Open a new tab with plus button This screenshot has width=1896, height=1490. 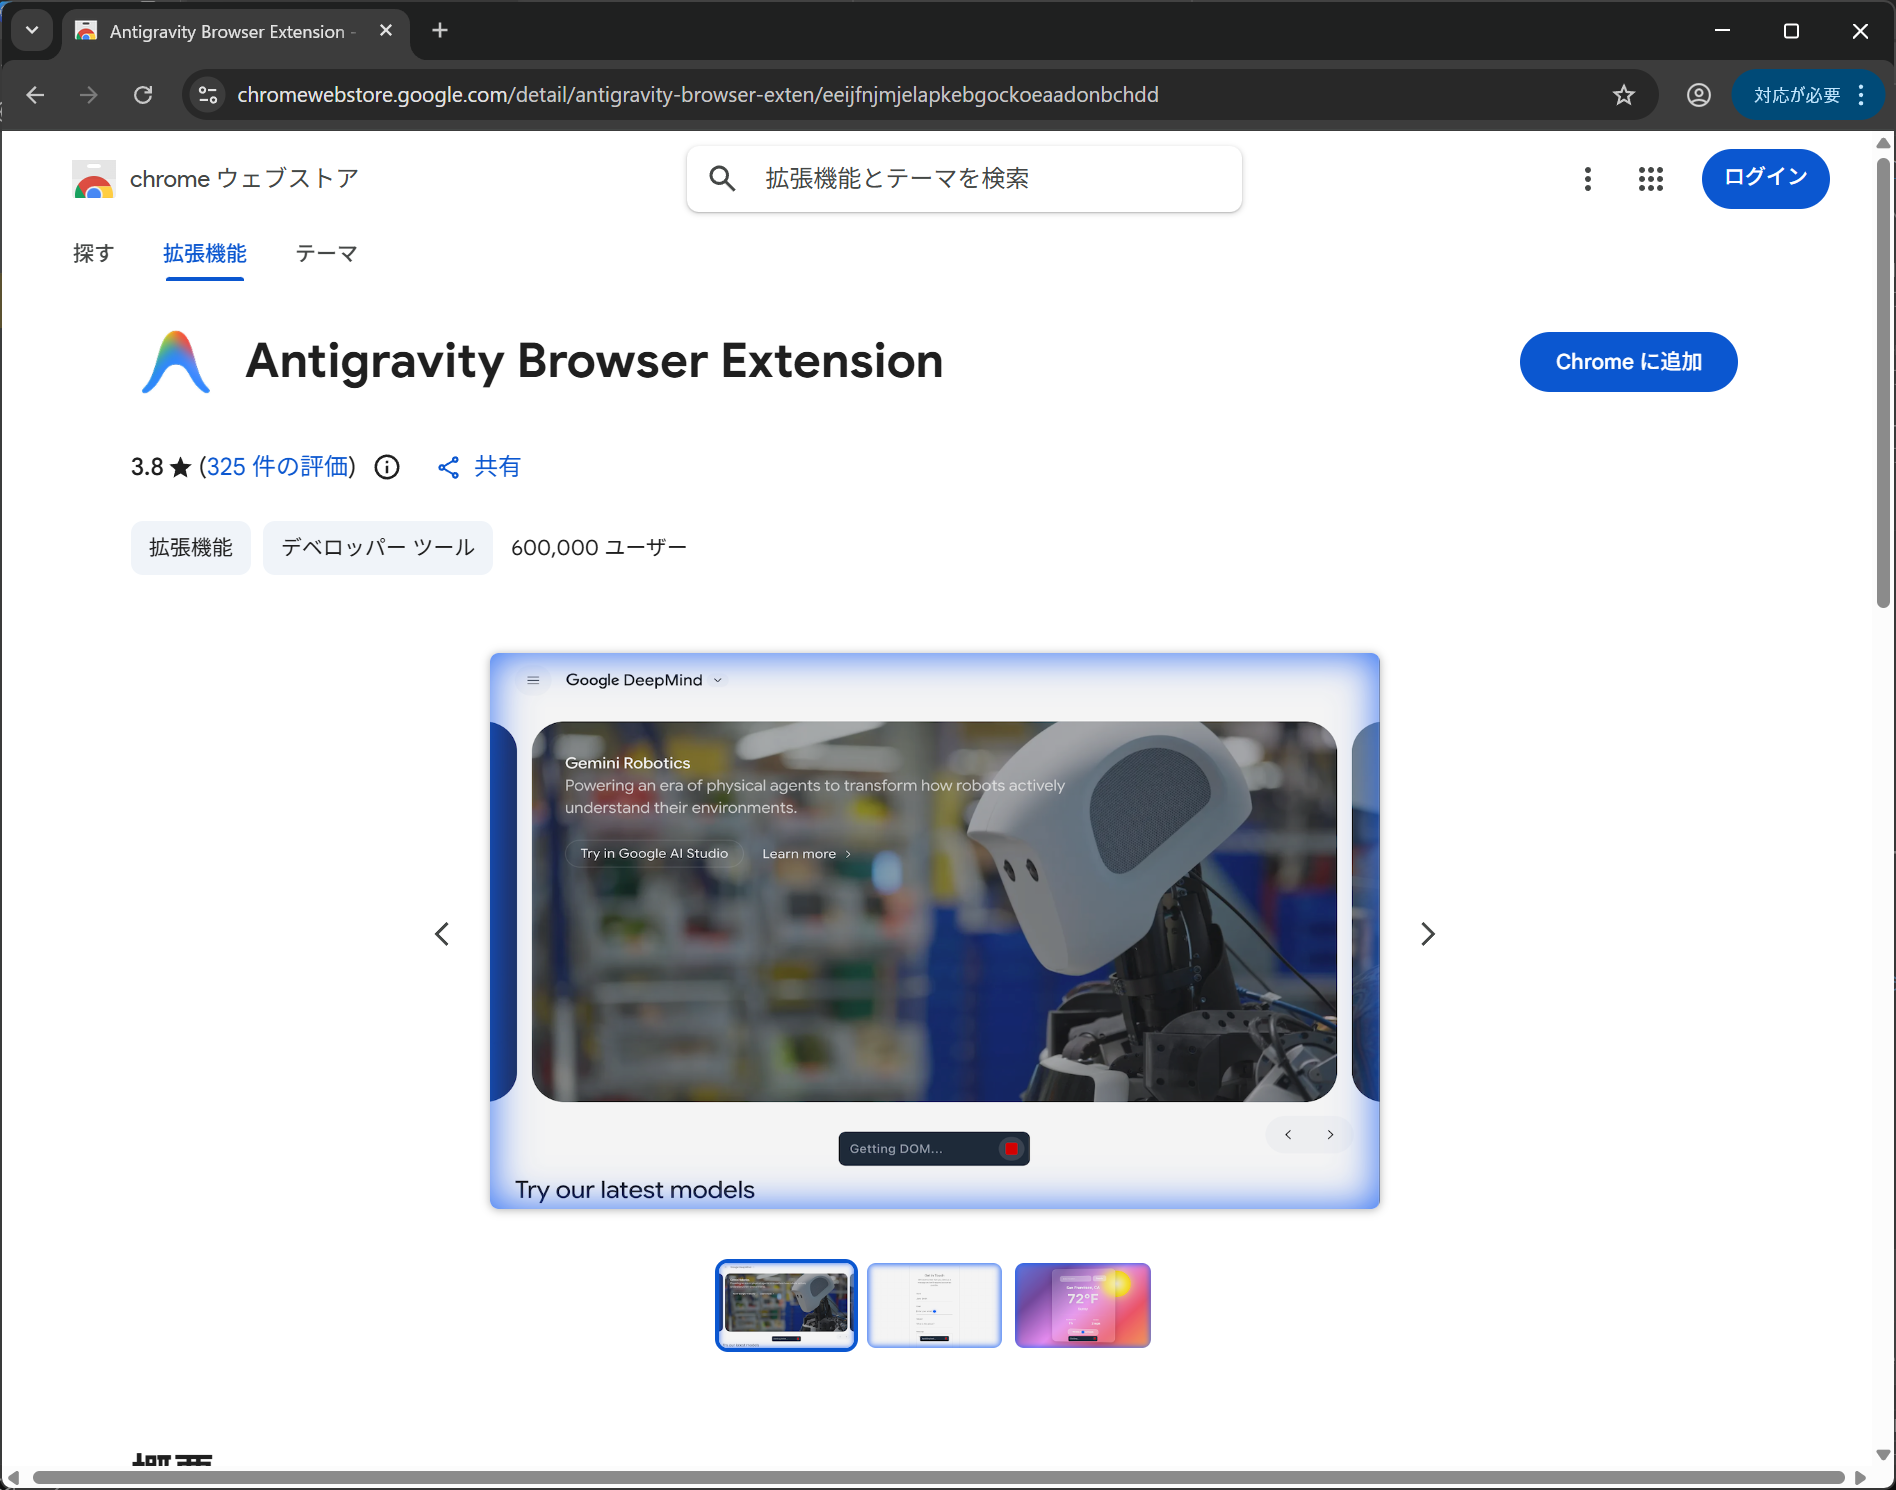[440, 31]
